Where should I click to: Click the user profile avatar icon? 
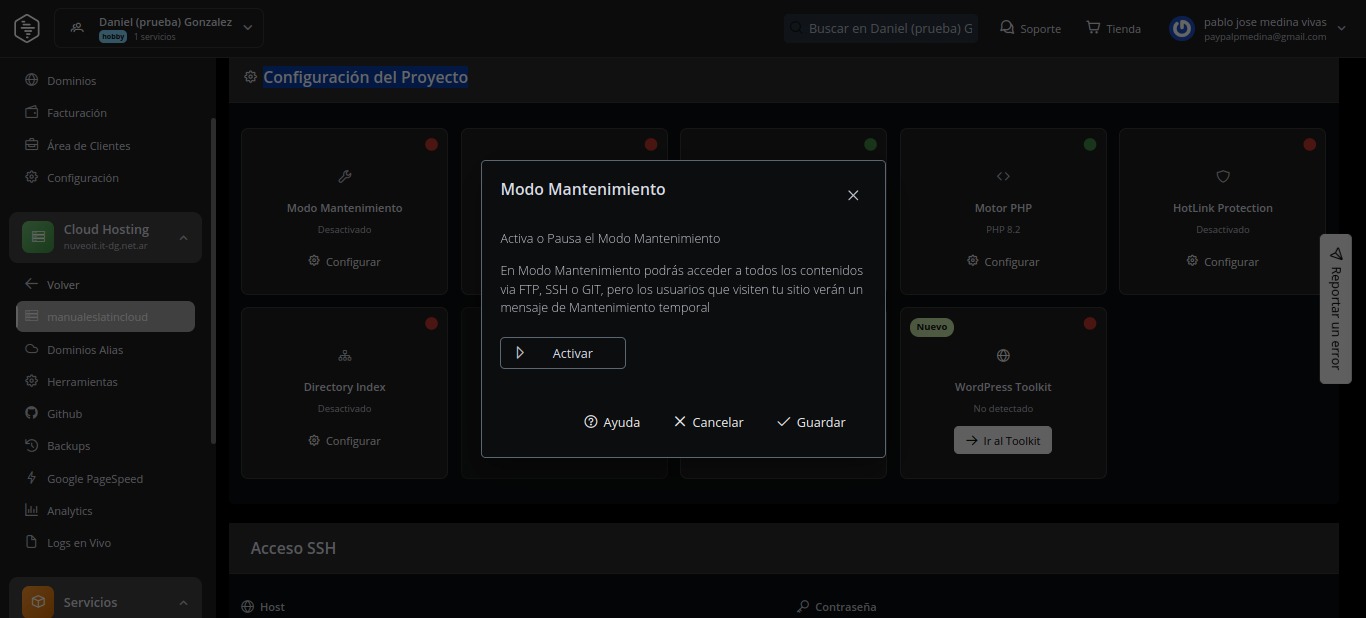(x=1182, y=28)
